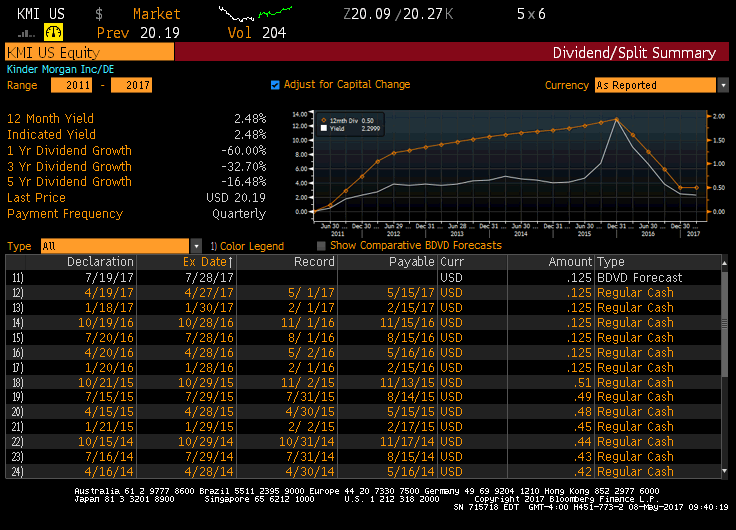
Task: Click the intraday price sparkline chart
Action: point(255,14)
